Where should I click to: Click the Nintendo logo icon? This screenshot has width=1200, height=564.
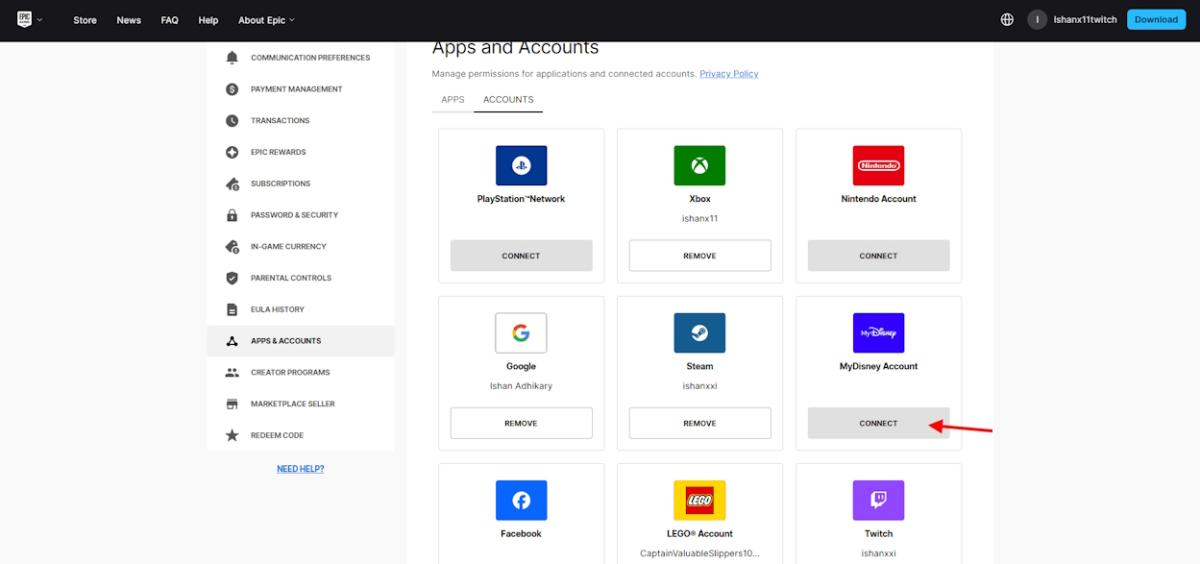click(x=878, y=166)
